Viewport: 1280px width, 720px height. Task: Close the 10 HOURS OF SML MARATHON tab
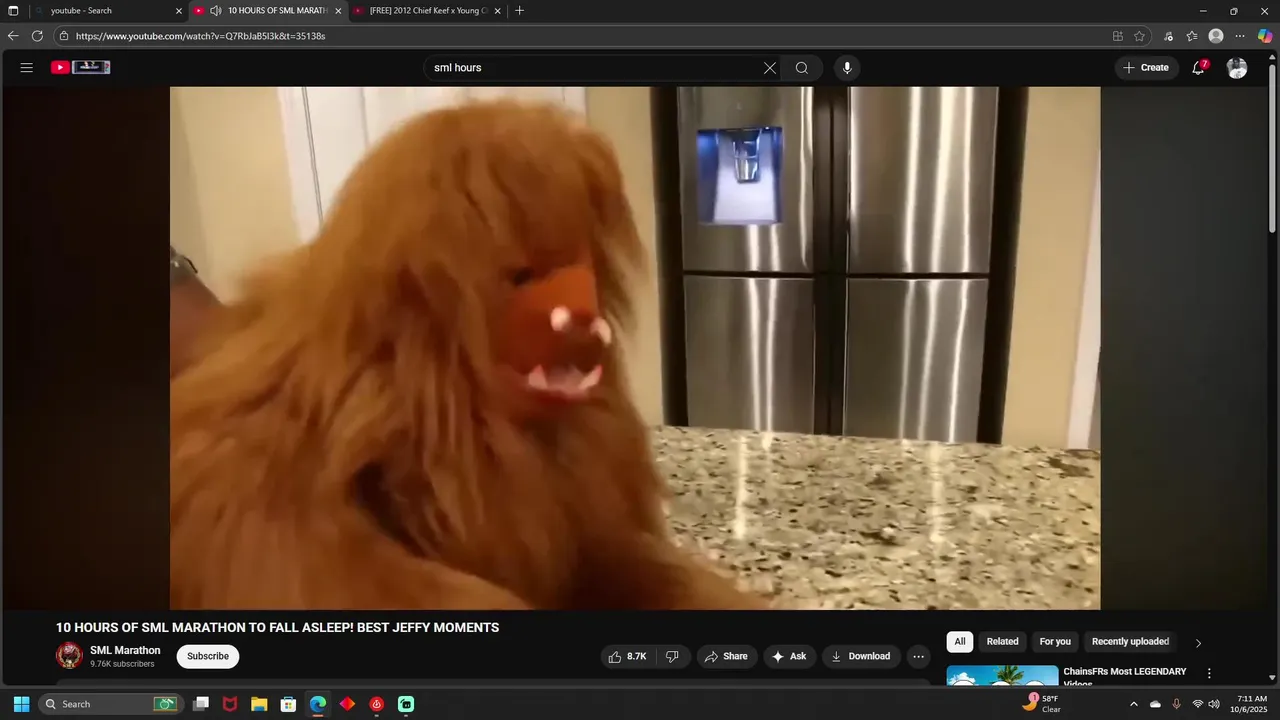pyautogui.click(x=338, y=11)
